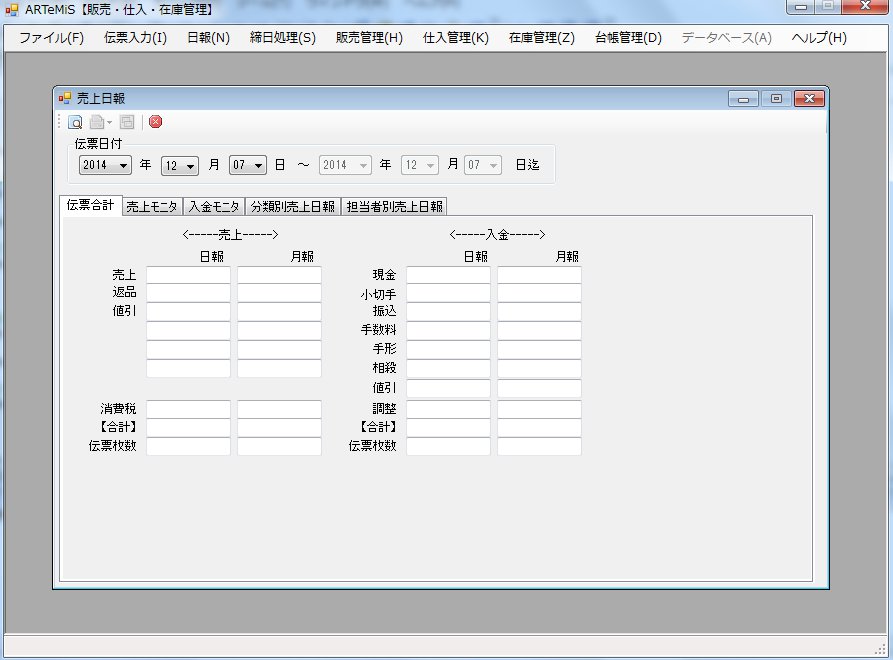Open the end year 2014 dropdown
Screen dimensions: 893x660
345,165
